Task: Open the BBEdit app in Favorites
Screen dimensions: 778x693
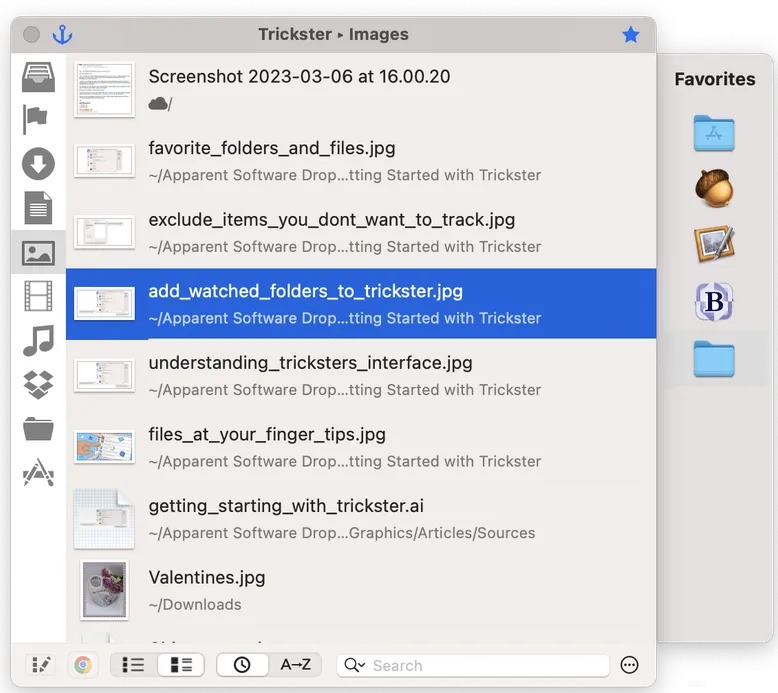Action: tap(714, 301)
